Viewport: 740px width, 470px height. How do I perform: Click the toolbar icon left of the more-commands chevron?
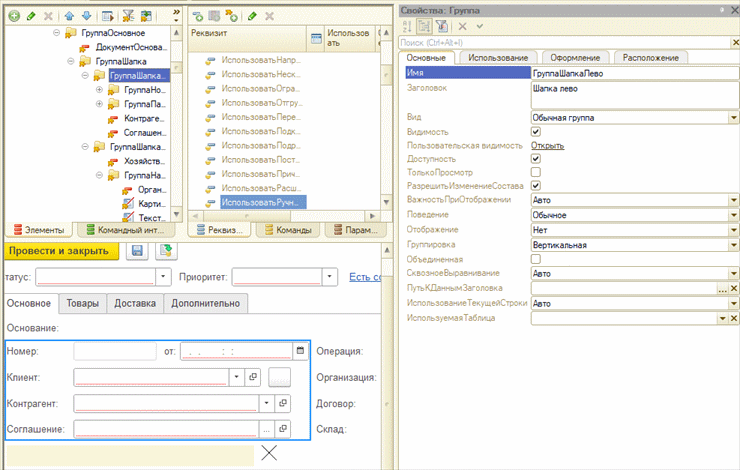point(146,16)
